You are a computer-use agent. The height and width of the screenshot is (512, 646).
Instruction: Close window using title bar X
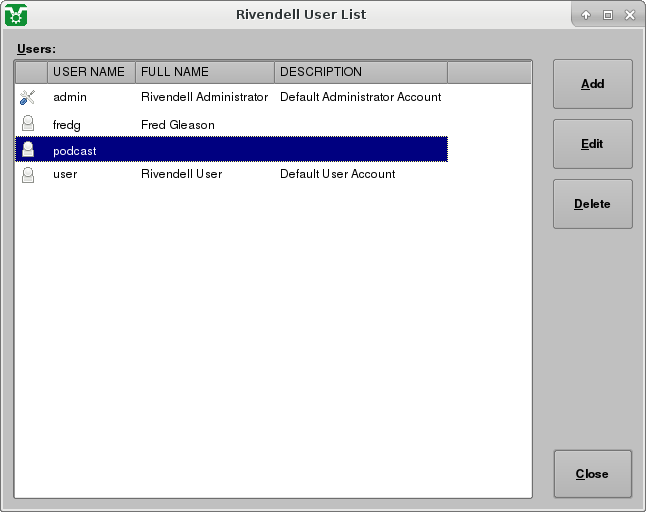click(x=628, y=15)
